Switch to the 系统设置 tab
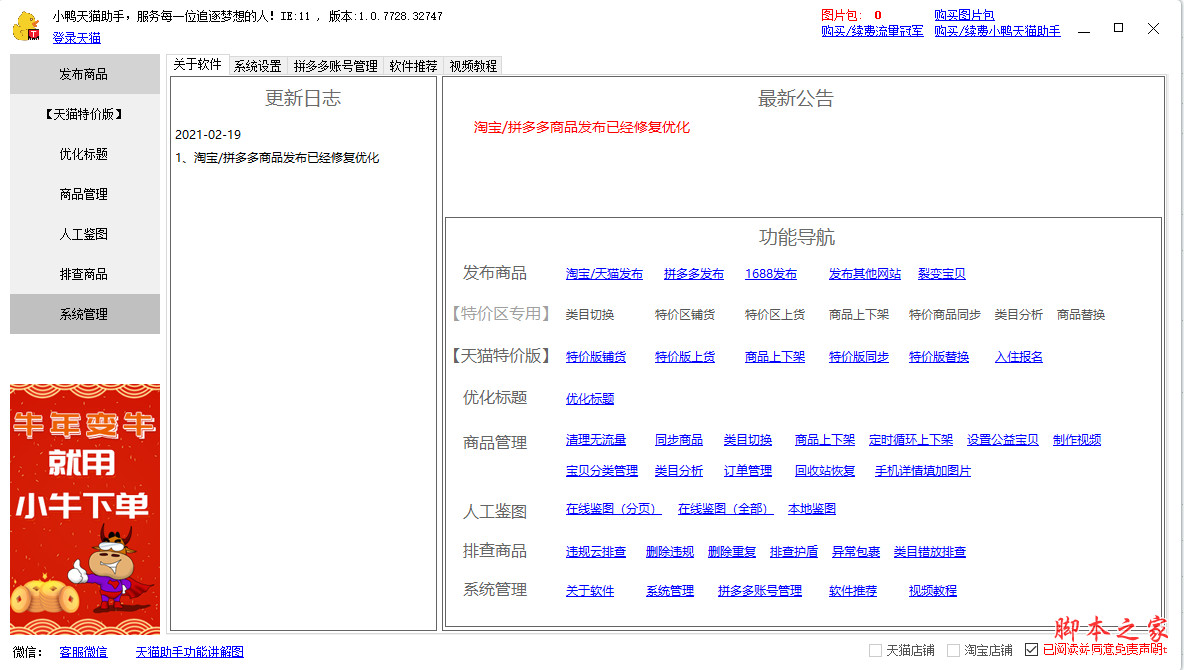1184x670 pixels. pos(257,66)
